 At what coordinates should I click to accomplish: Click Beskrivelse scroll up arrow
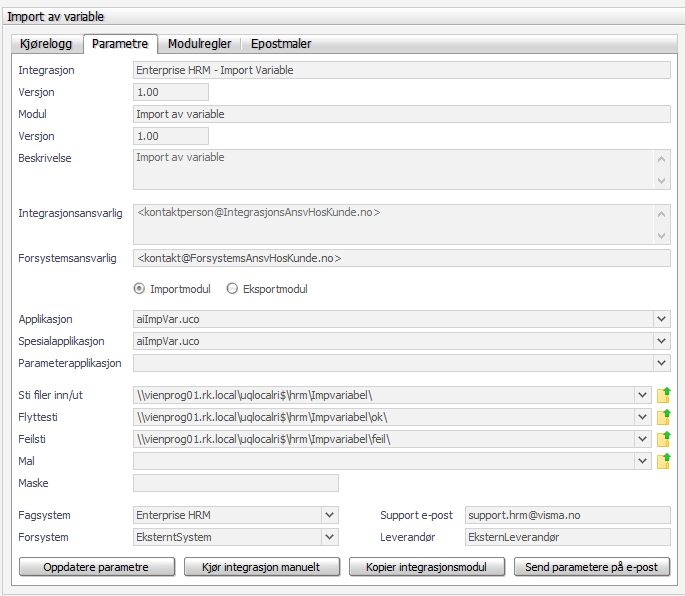661,159
